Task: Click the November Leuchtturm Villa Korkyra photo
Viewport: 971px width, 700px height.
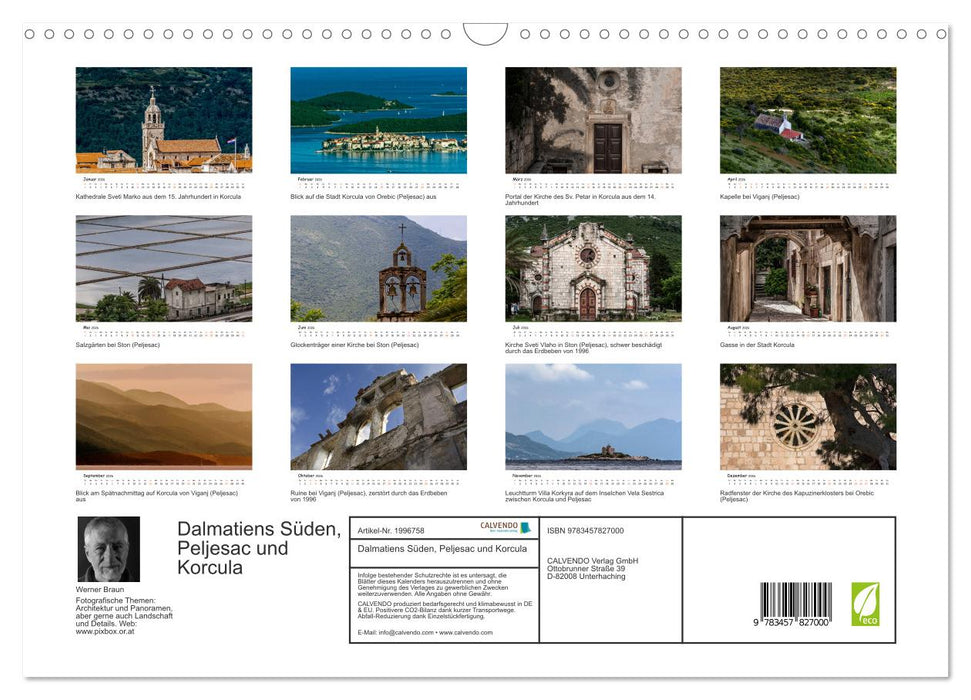Action: point(592,417)
